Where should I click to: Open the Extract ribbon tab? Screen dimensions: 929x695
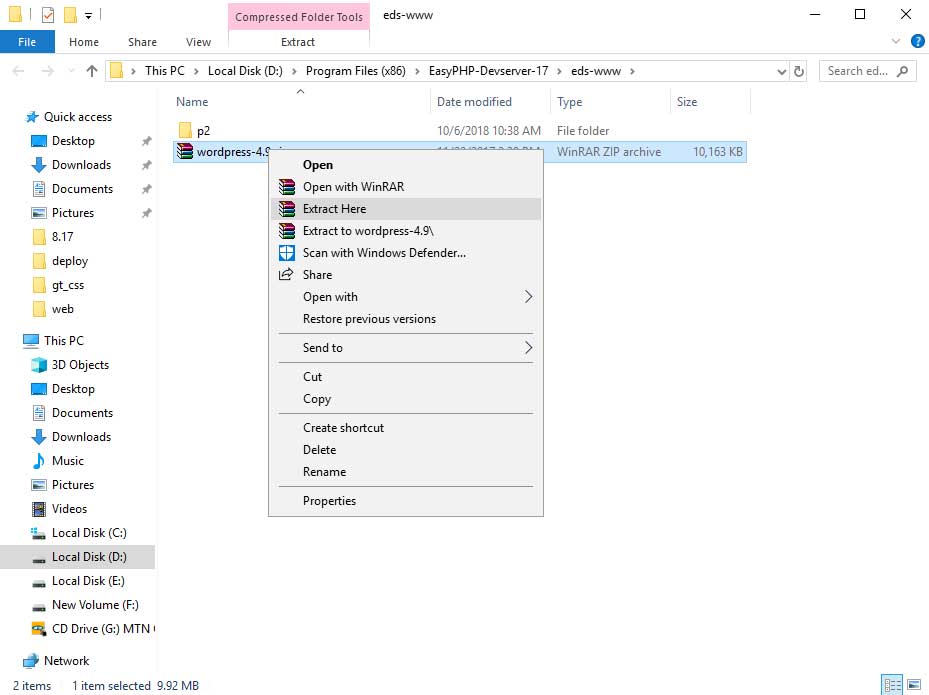coord(297,42)
